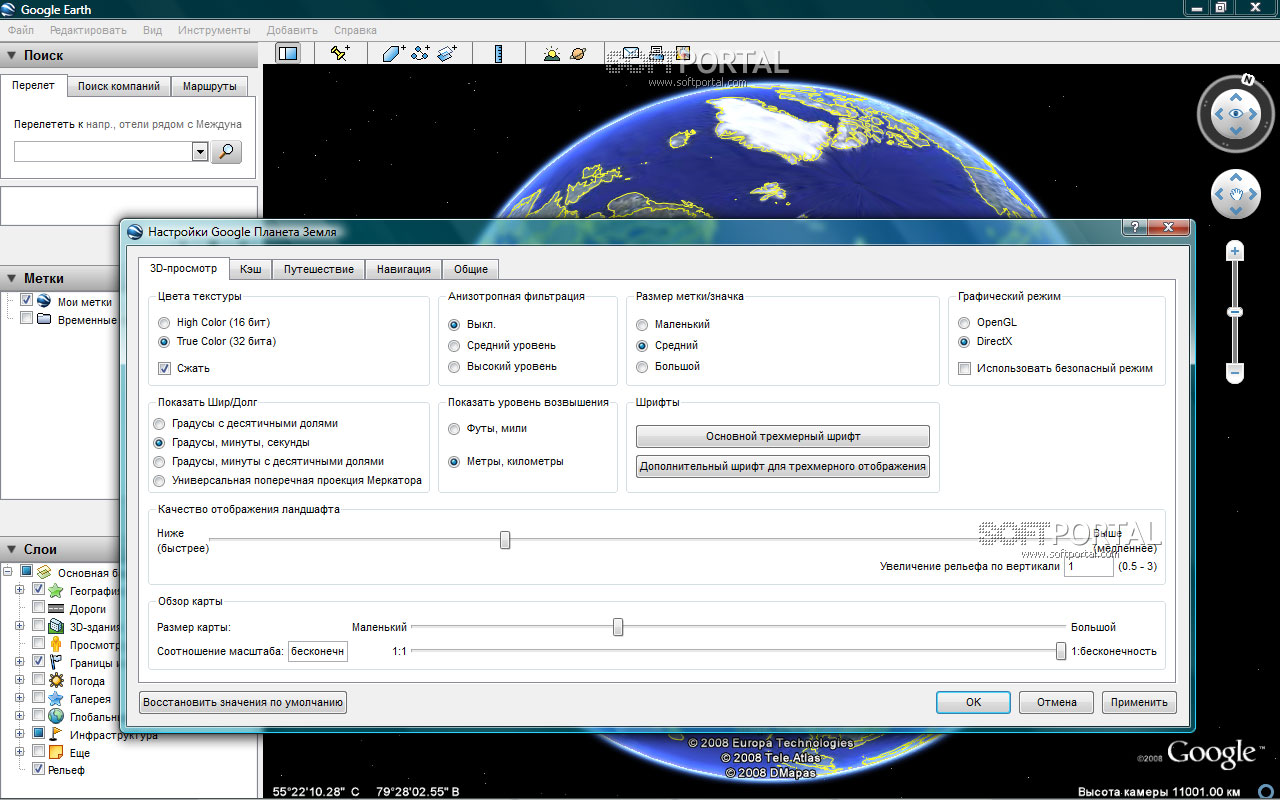Click the green star icon in Layers
Image resolution: width=1280 pixels, height=800 pixels.
[x=56, y=590]
